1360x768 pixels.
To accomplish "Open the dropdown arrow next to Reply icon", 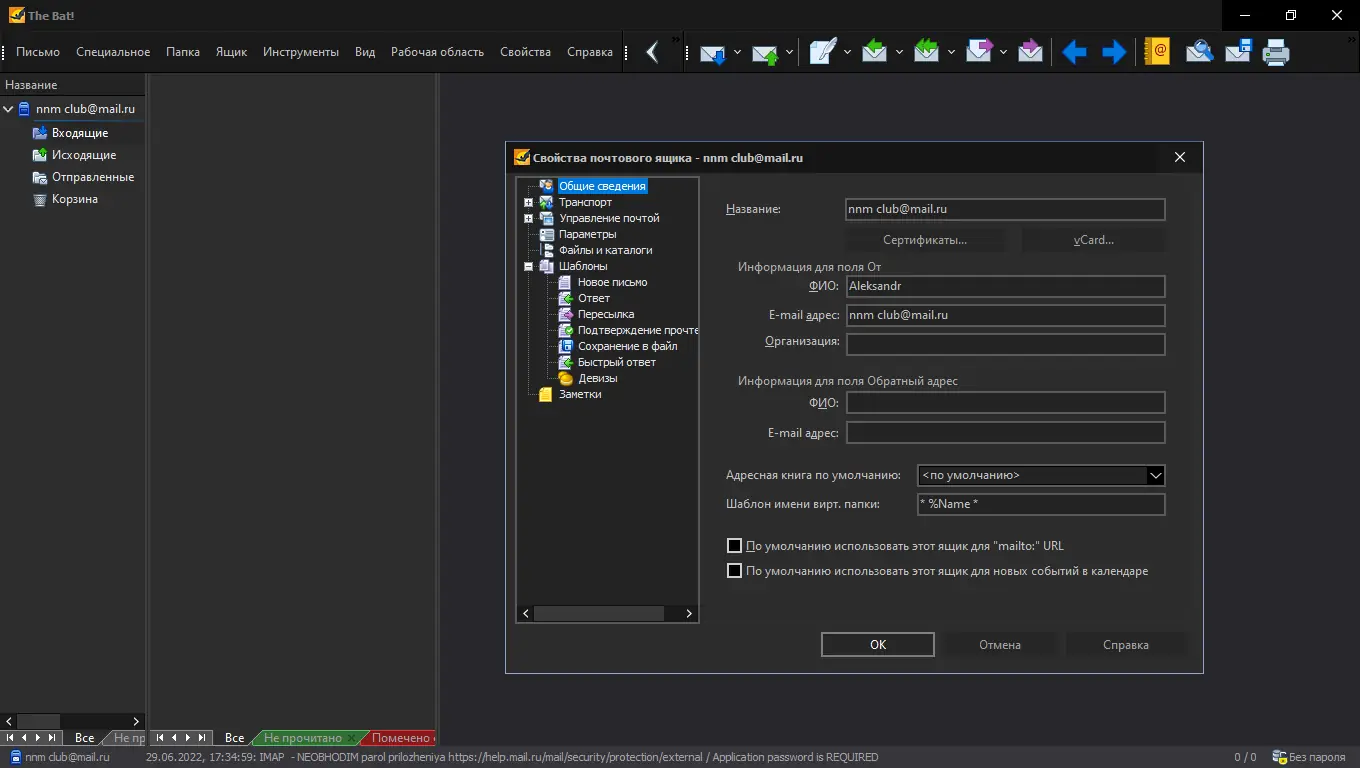I will click(898, 52).
